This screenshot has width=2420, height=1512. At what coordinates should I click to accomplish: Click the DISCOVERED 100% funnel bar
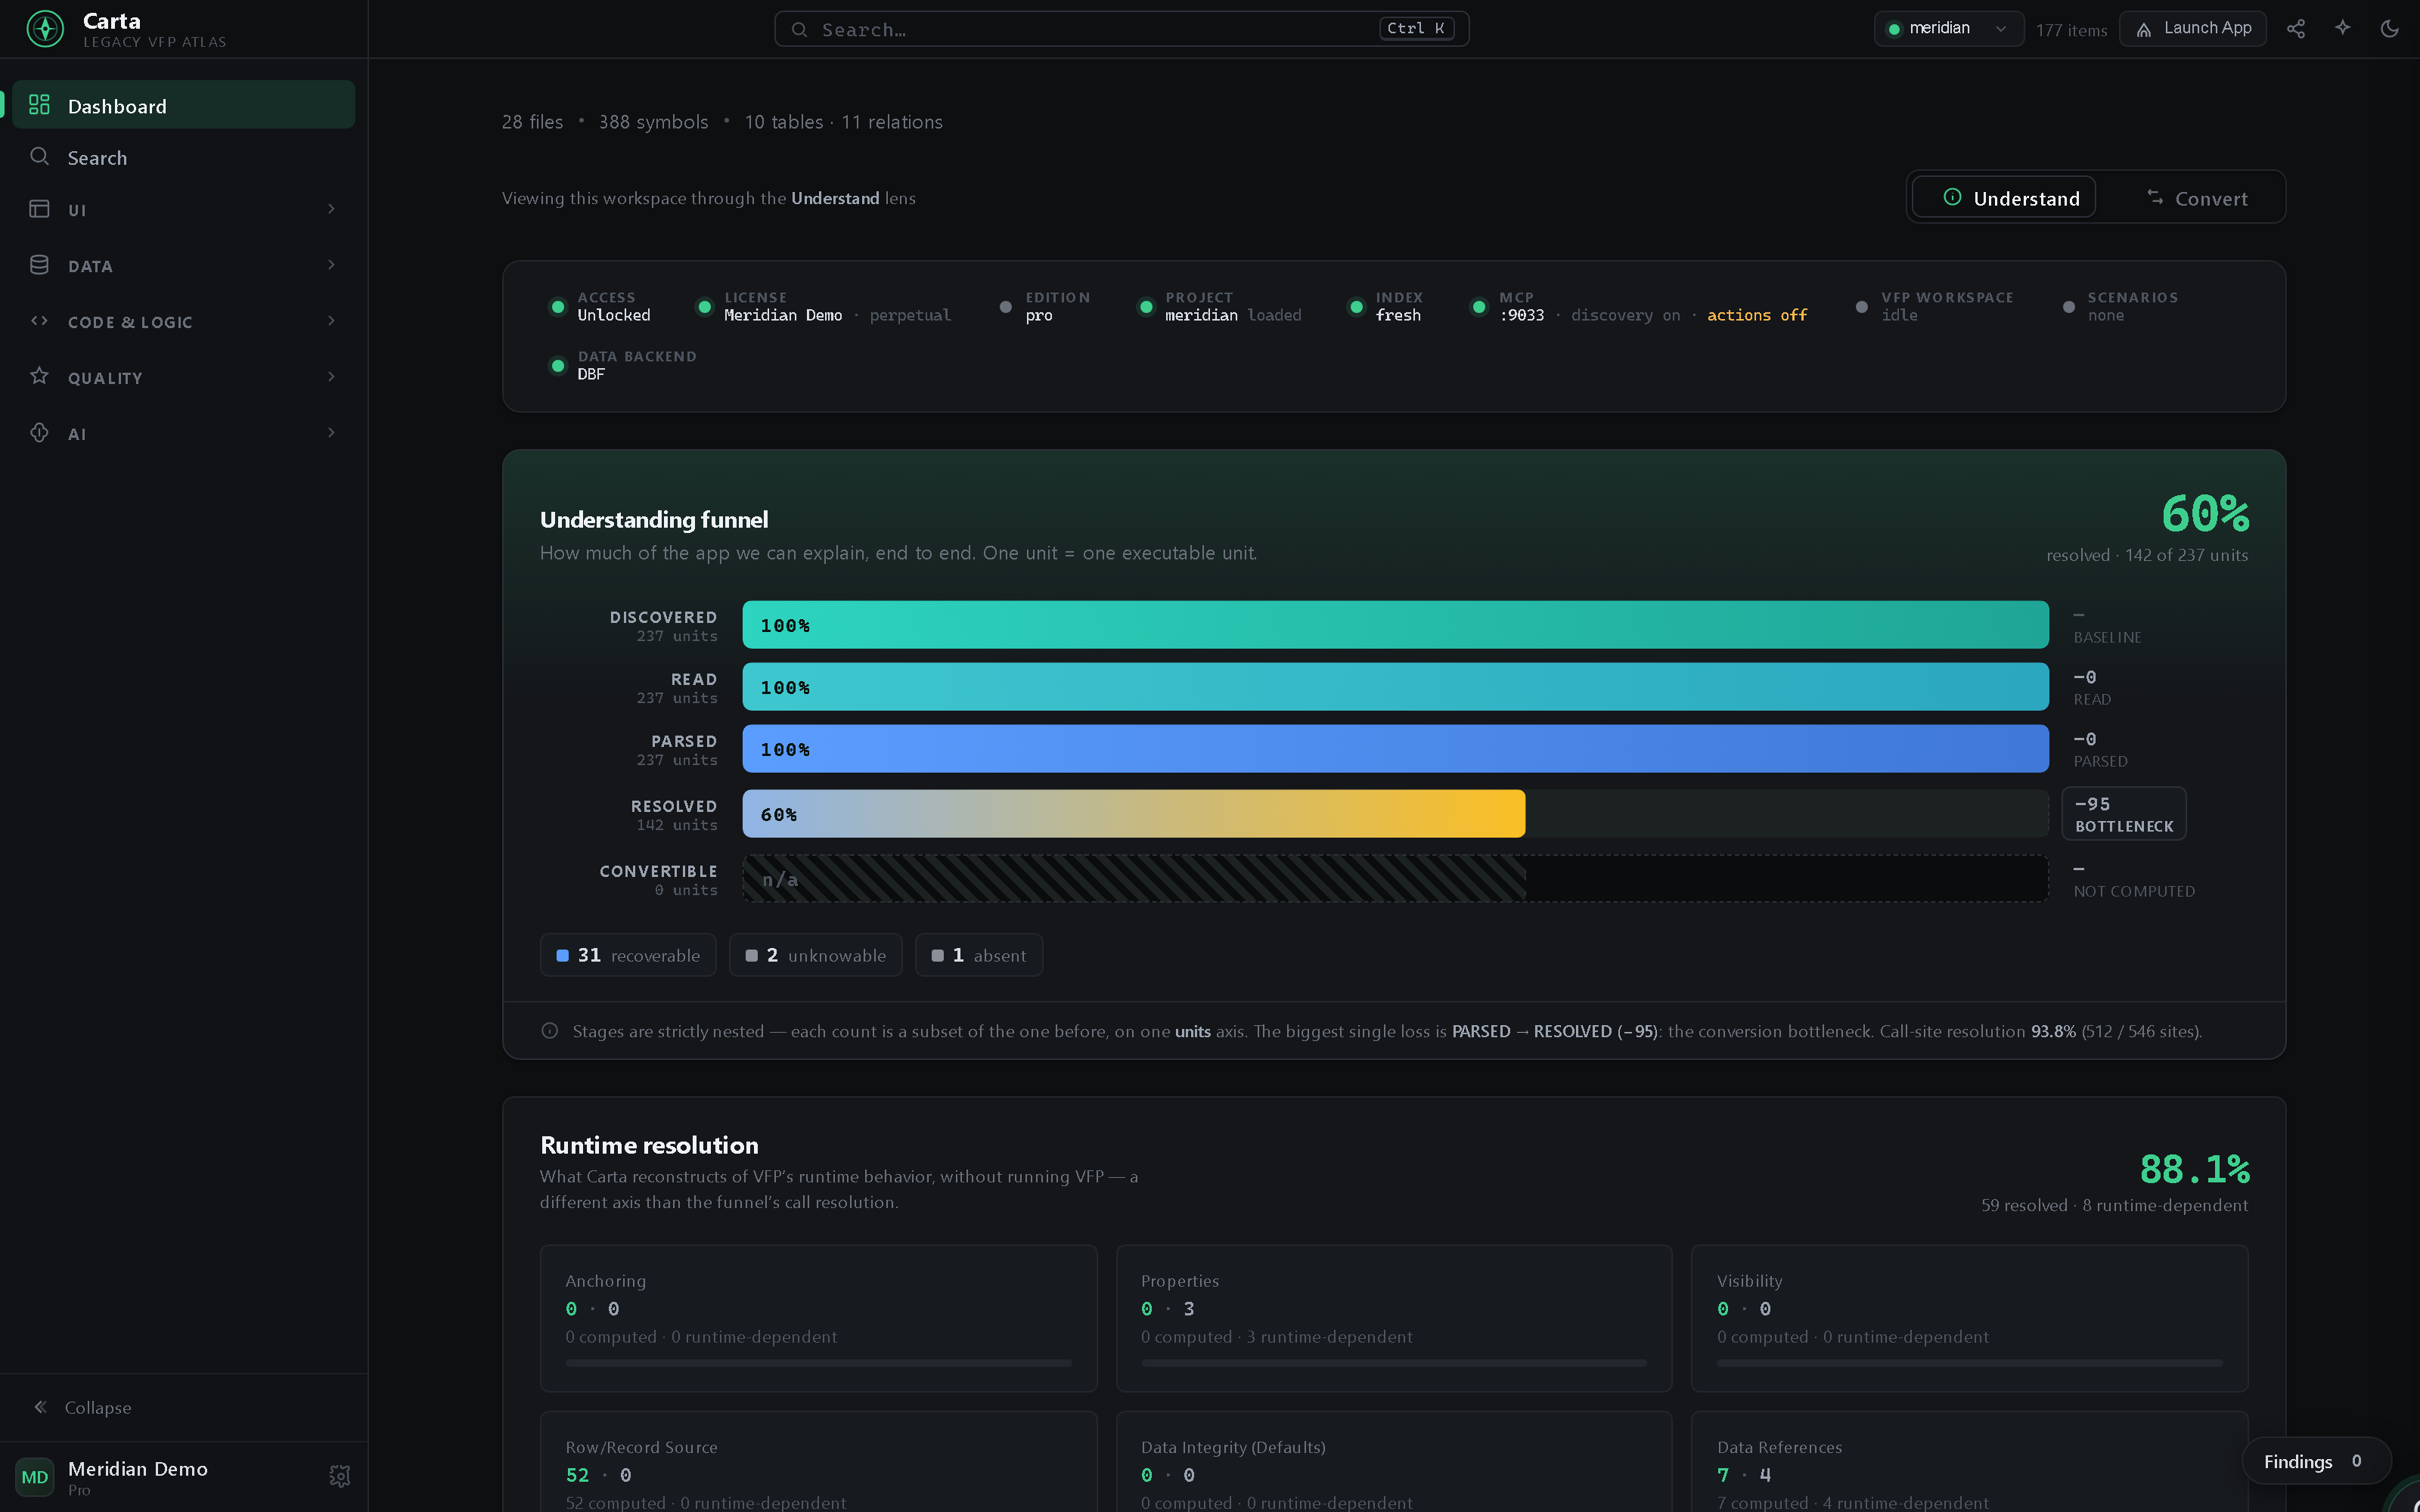(x=1395, y=625)
